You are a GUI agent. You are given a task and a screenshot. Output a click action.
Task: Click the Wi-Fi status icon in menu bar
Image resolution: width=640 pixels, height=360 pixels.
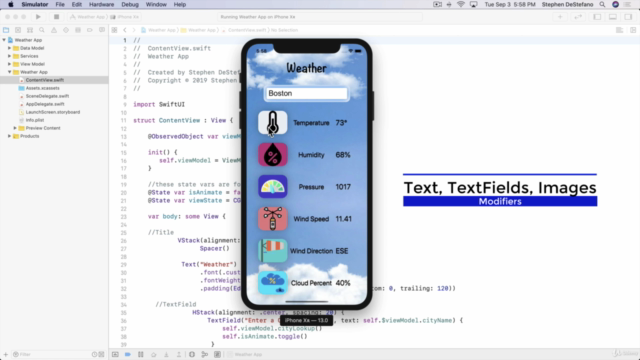coord(461,4)
